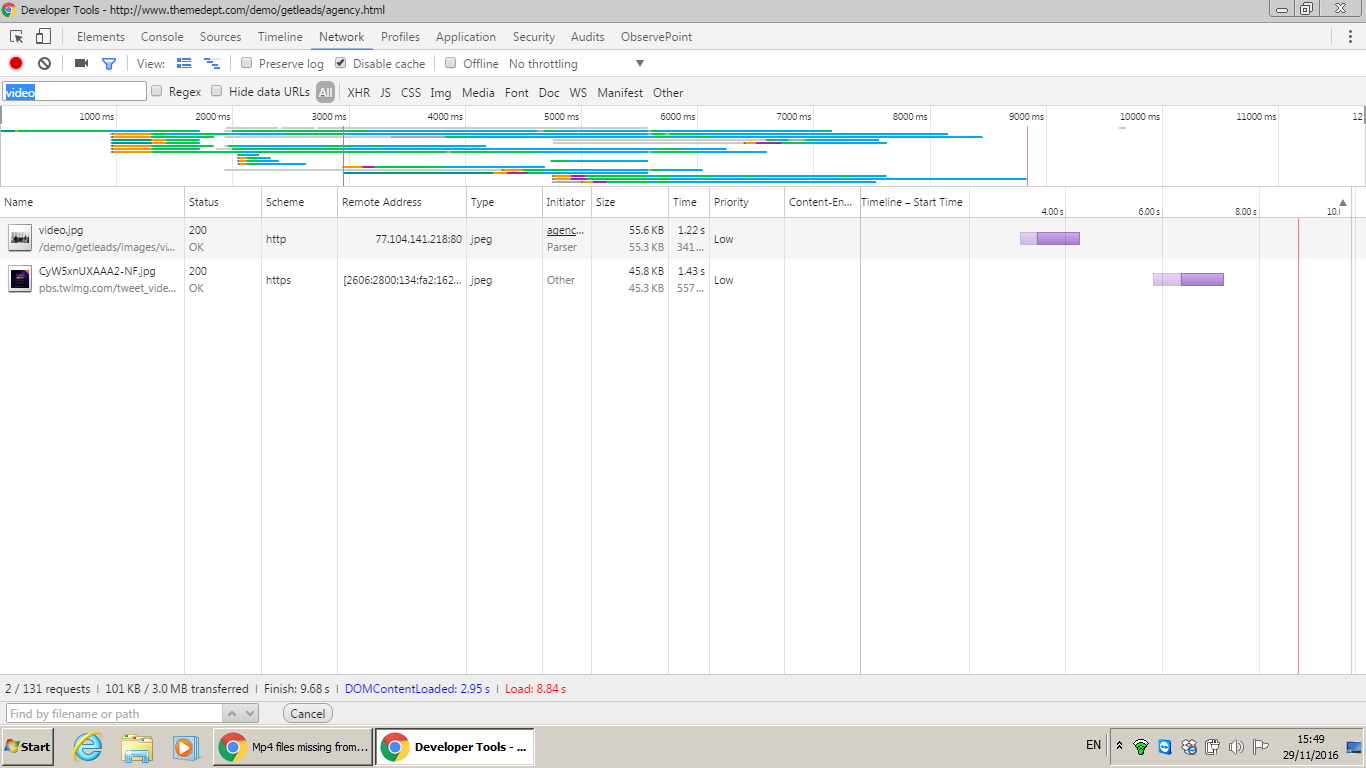Filter requests by XHR type
Screen dimensions: 1366x768
click(358, 92)
